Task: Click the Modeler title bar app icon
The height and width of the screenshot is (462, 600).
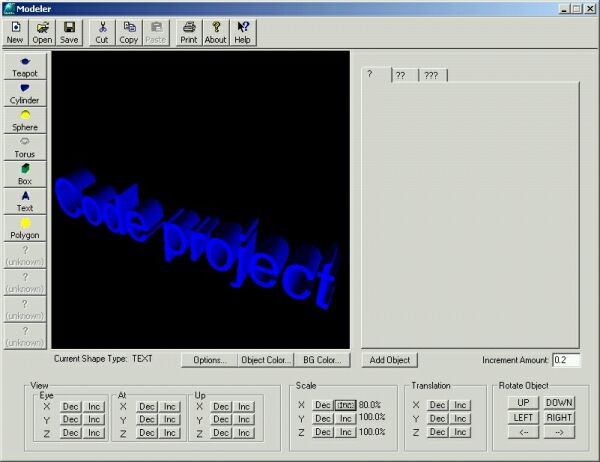Action: tap(9, 9)
